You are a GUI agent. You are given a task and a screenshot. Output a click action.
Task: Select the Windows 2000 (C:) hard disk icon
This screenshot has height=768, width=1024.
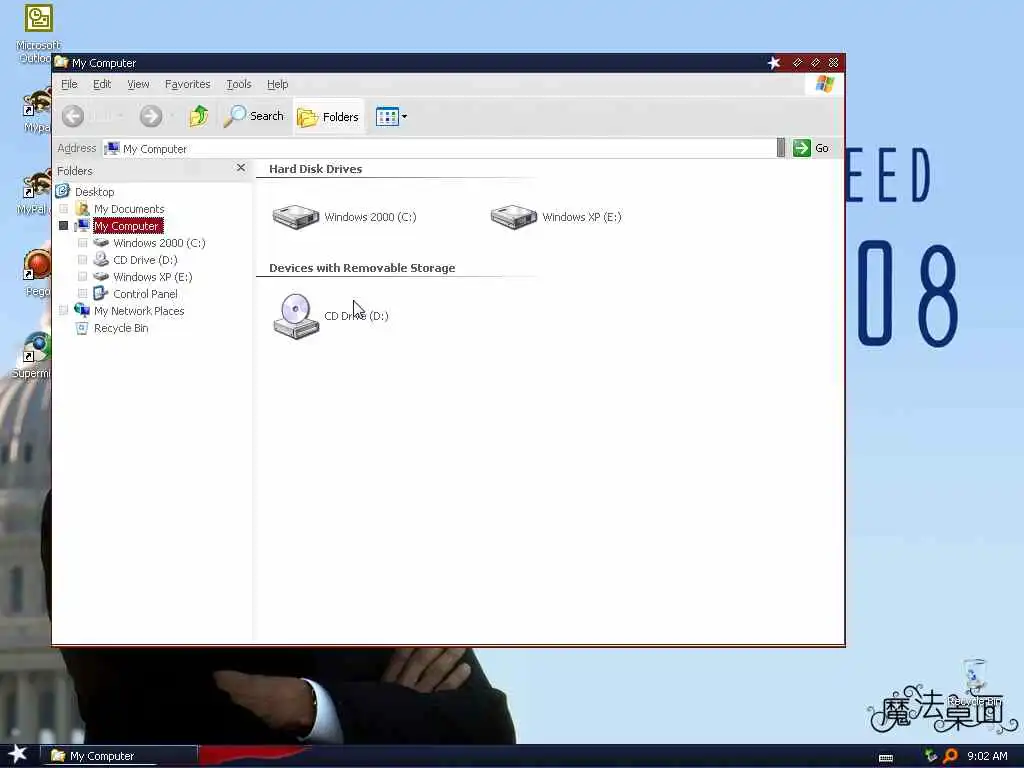296,217
